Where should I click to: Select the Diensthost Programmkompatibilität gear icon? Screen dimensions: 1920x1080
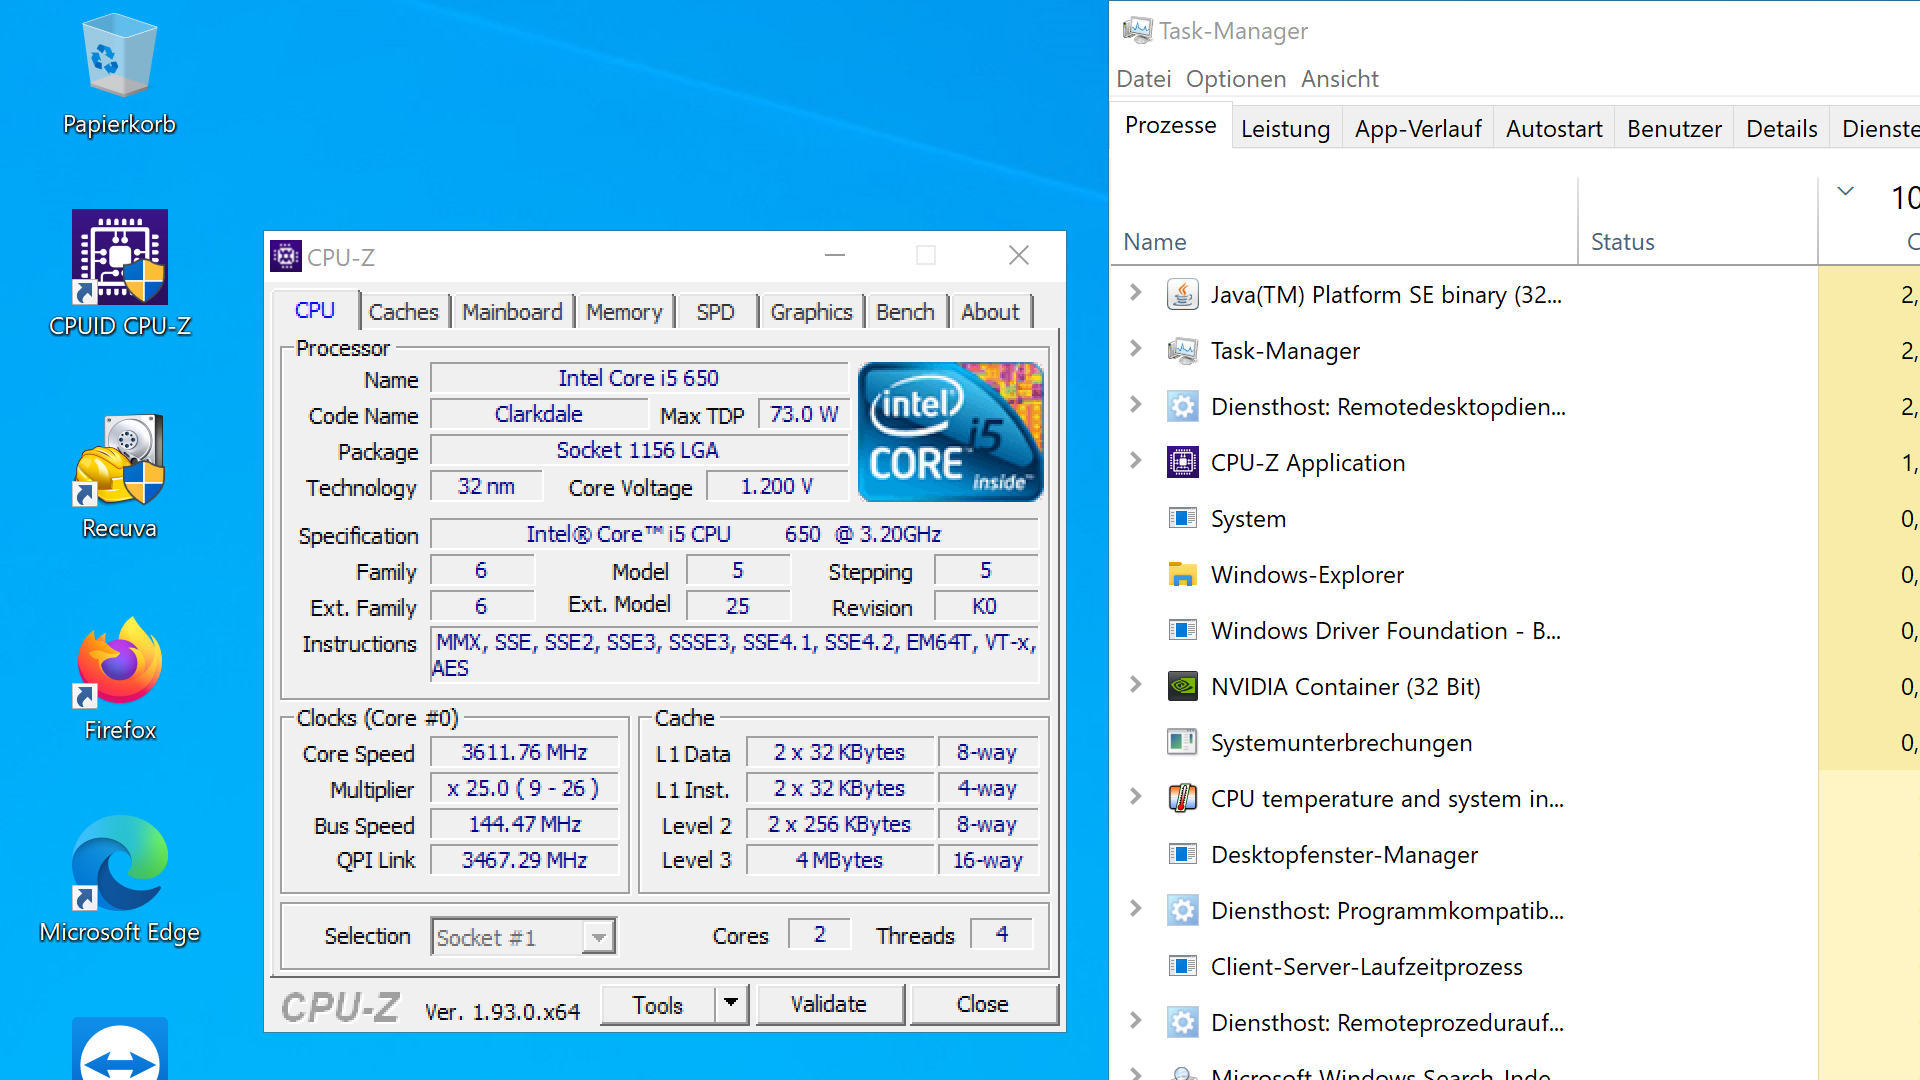point(1183,911)
